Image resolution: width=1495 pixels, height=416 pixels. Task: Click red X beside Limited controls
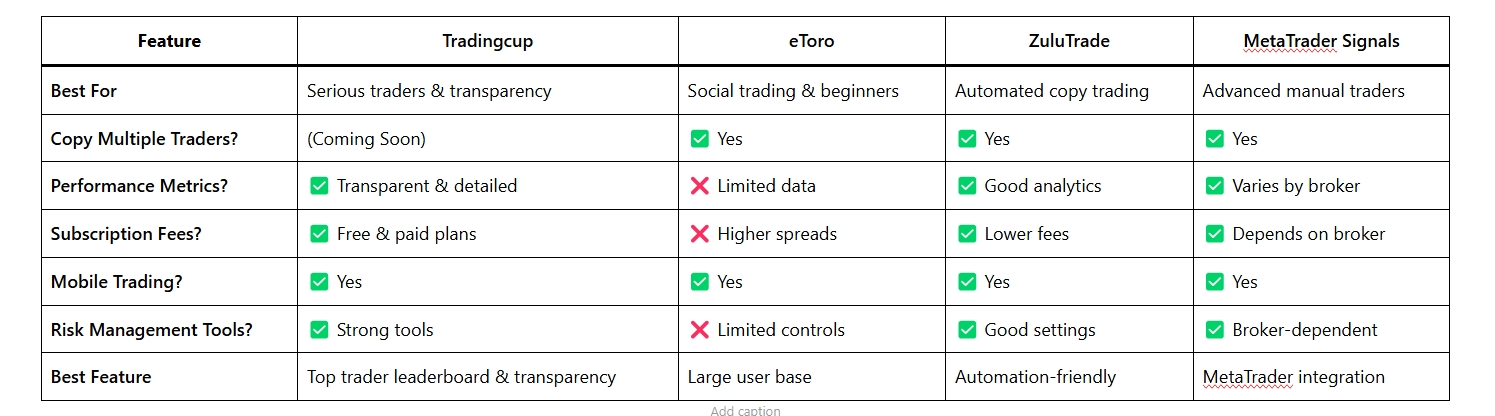pos(700,330)
